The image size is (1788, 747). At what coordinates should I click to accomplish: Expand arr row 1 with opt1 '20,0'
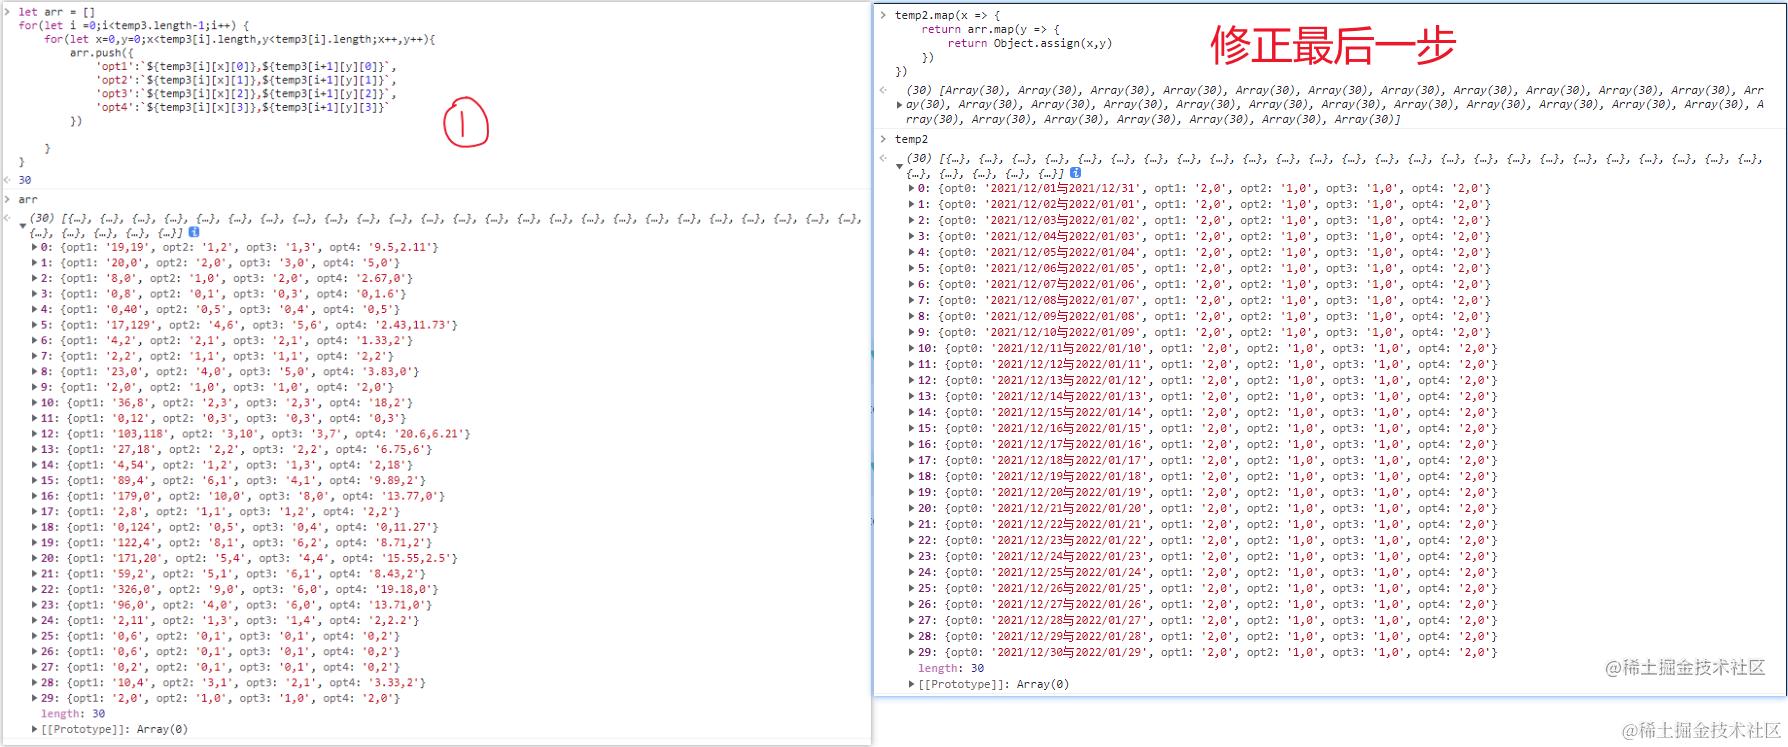pyautogui.click(x=35, y=263)
